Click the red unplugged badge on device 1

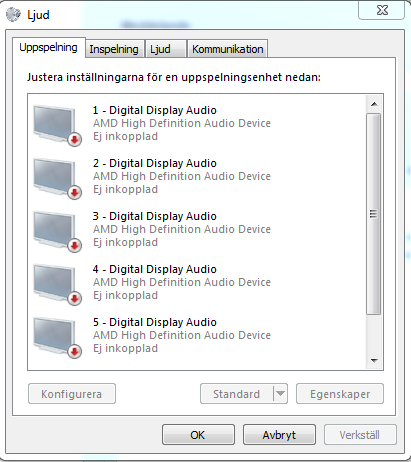pyautogui.click(x=75, y=140)
